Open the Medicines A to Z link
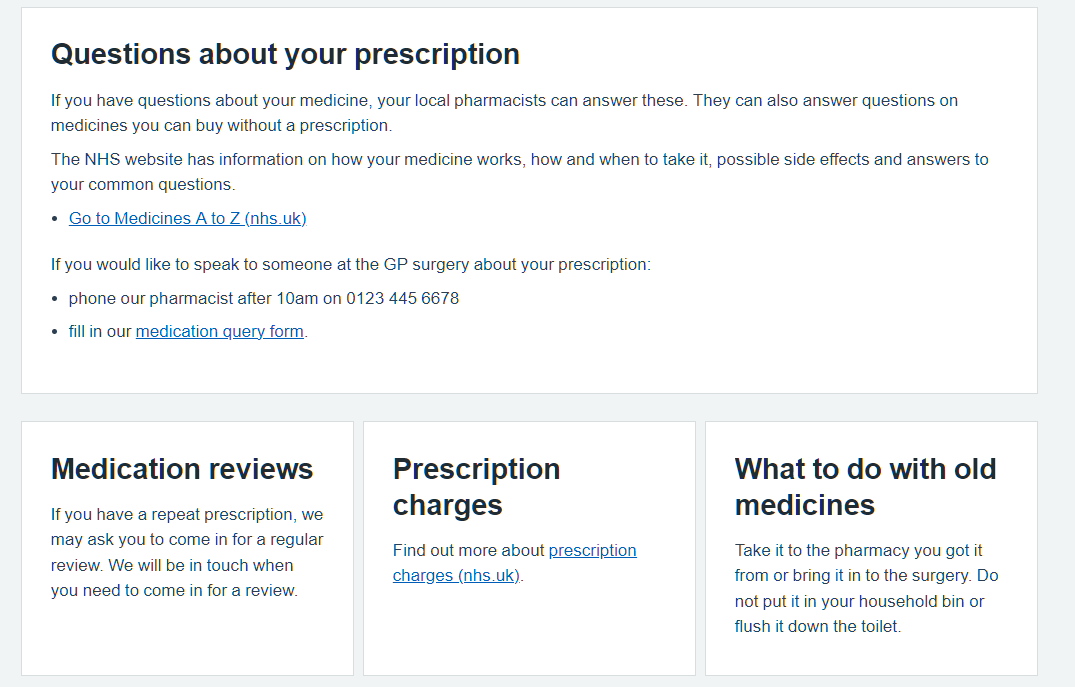 tap(187, 218)
